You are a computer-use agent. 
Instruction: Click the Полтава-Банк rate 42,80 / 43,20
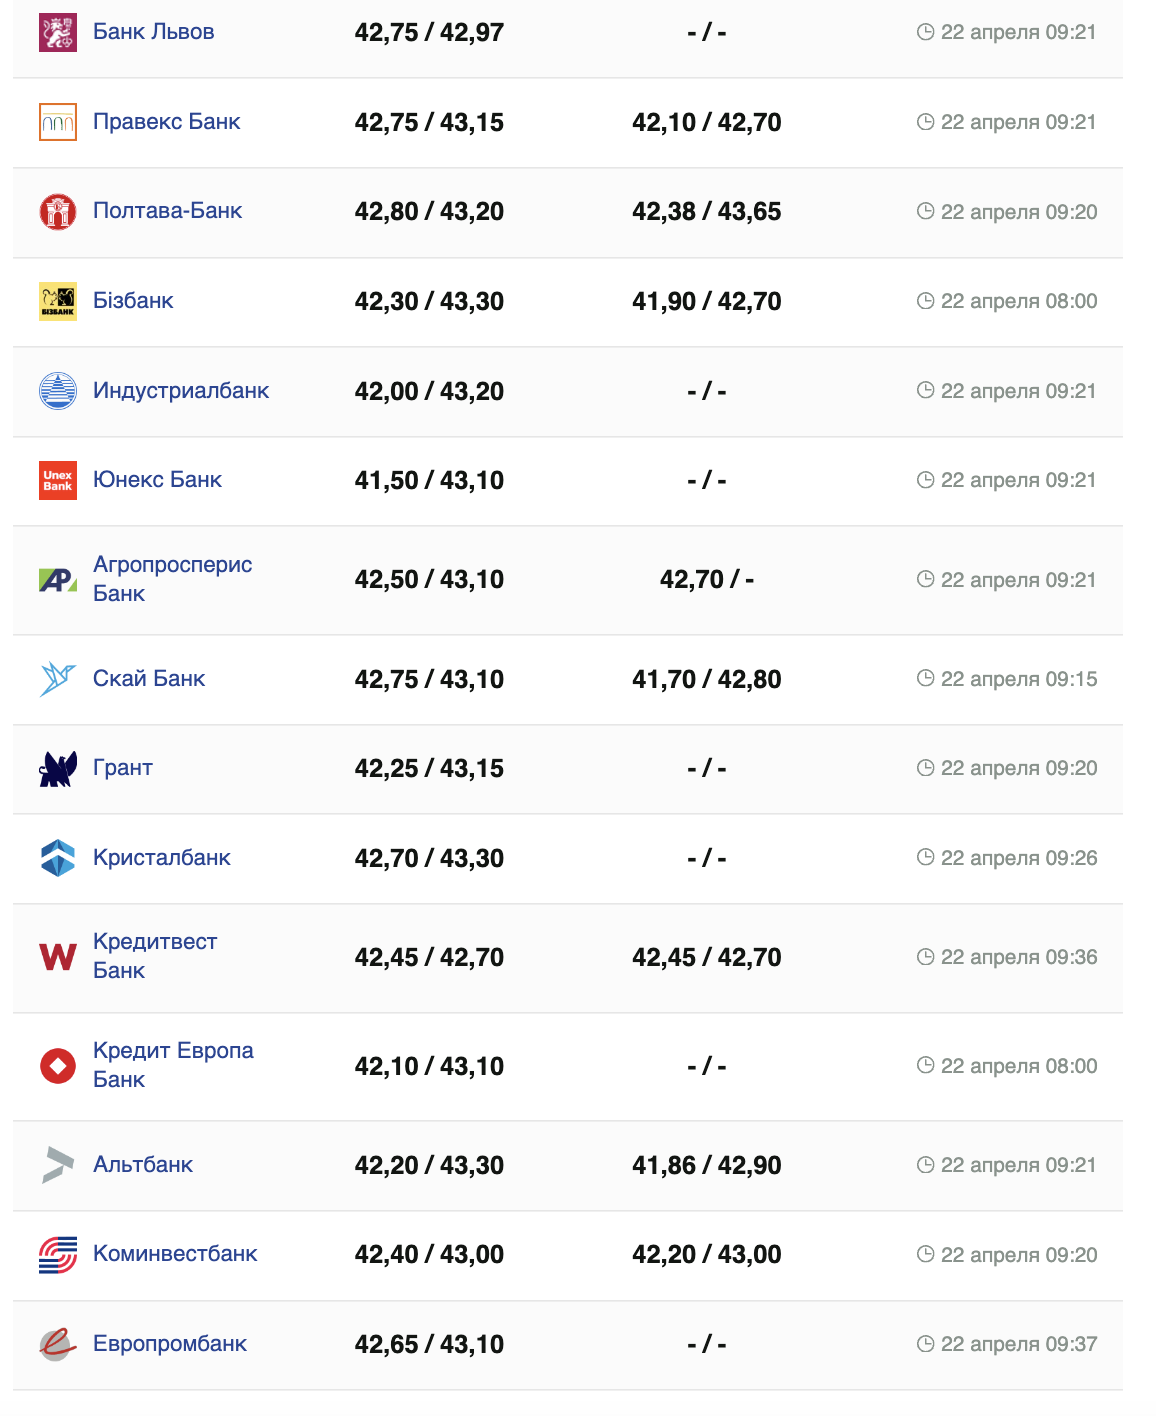[429, 212]
